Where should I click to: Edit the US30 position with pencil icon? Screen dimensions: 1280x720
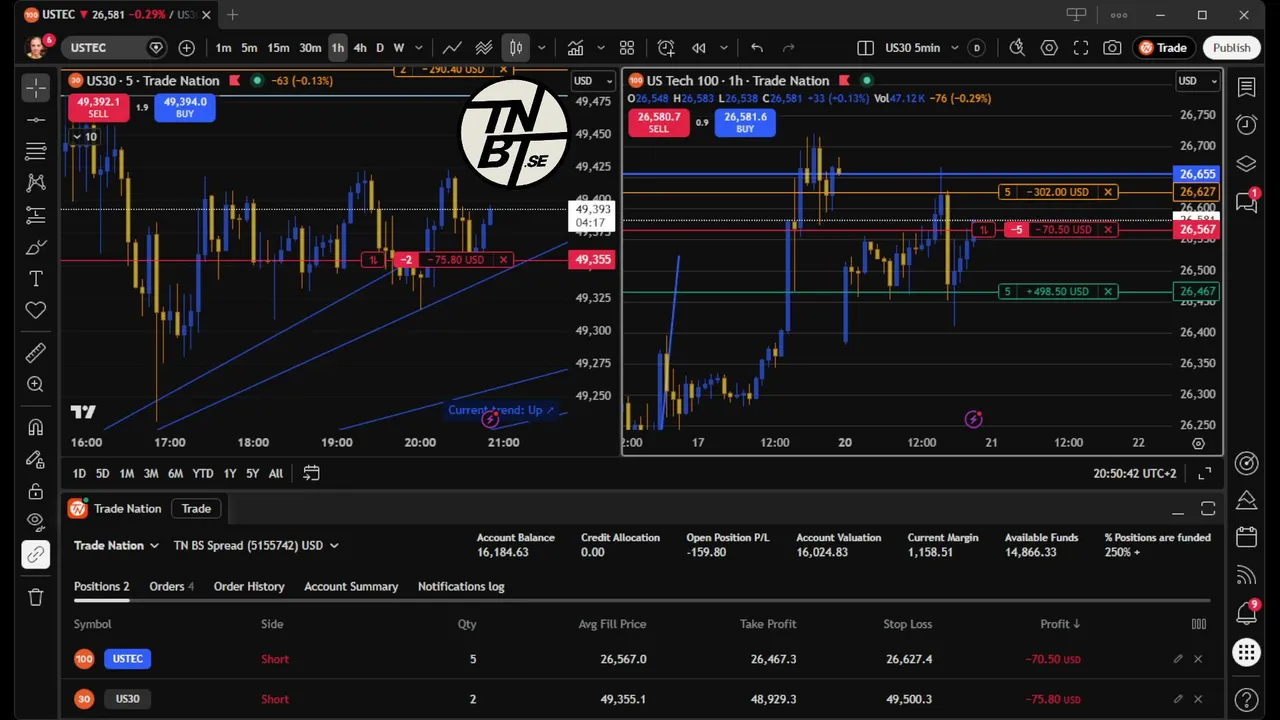[1178, 699]
